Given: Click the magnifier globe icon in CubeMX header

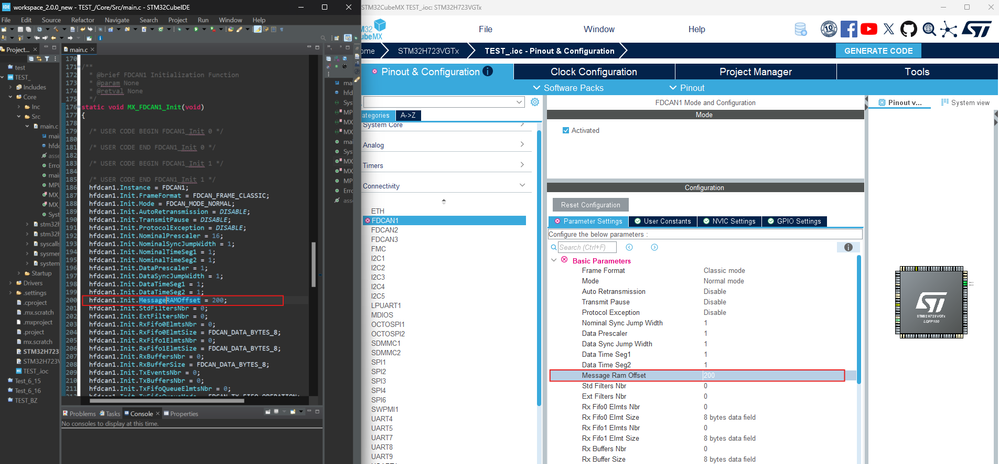Looking at the screenshot, I should coord(930,29).
